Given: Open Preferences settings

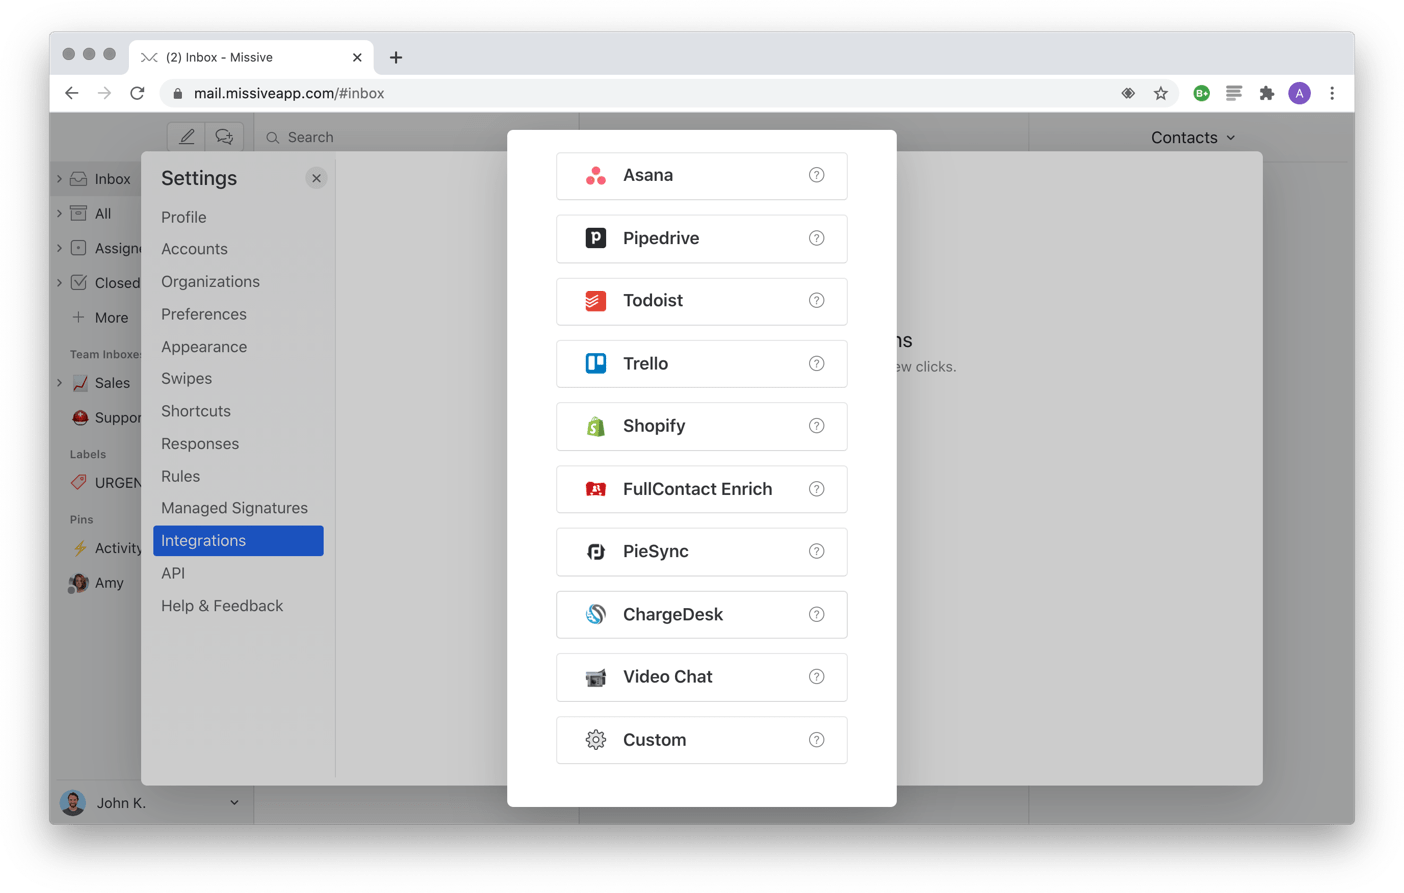Looking at the screenshot, I should point(203,314).
